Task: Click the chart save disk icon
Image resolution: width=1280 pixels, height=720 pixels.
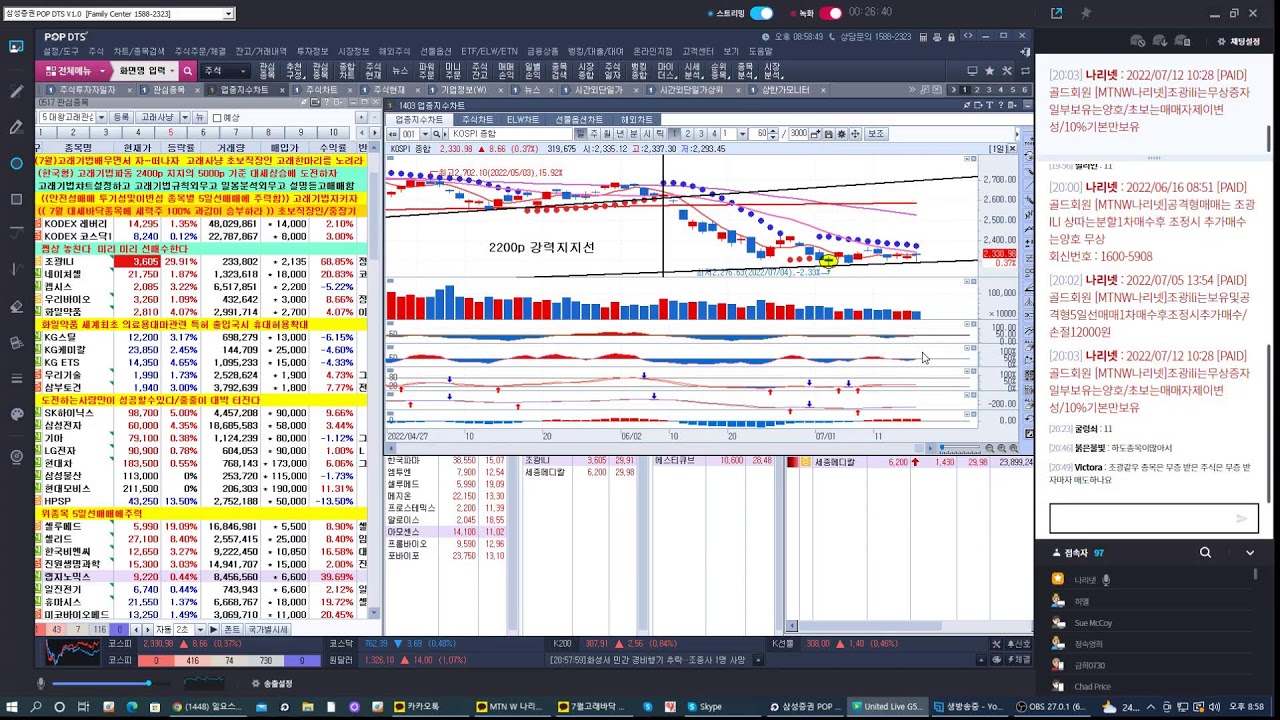Action: (x=828, y=134)
